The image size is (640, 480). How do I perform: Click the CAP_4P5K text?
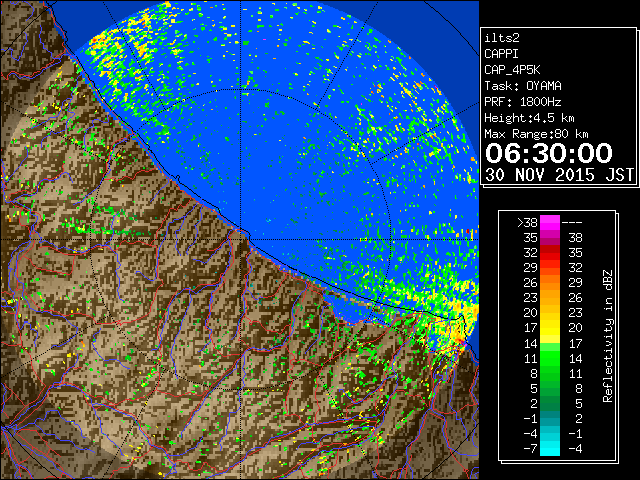tap(512, 70)
